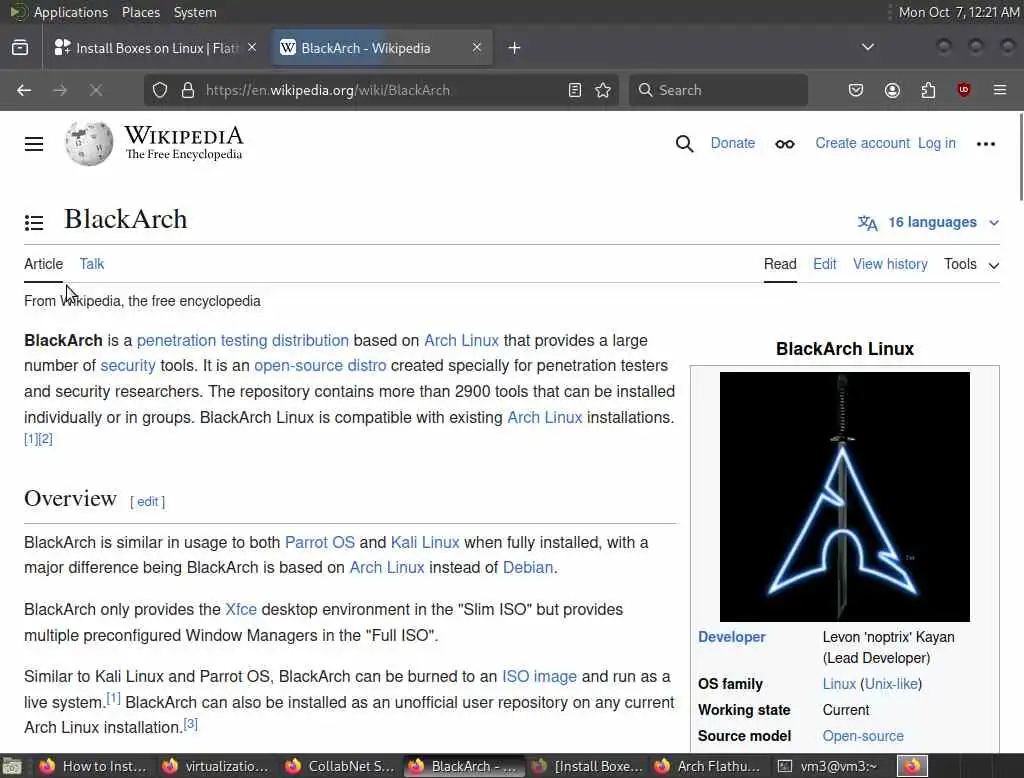Click the languages translate icon

(x=867, y=223)
